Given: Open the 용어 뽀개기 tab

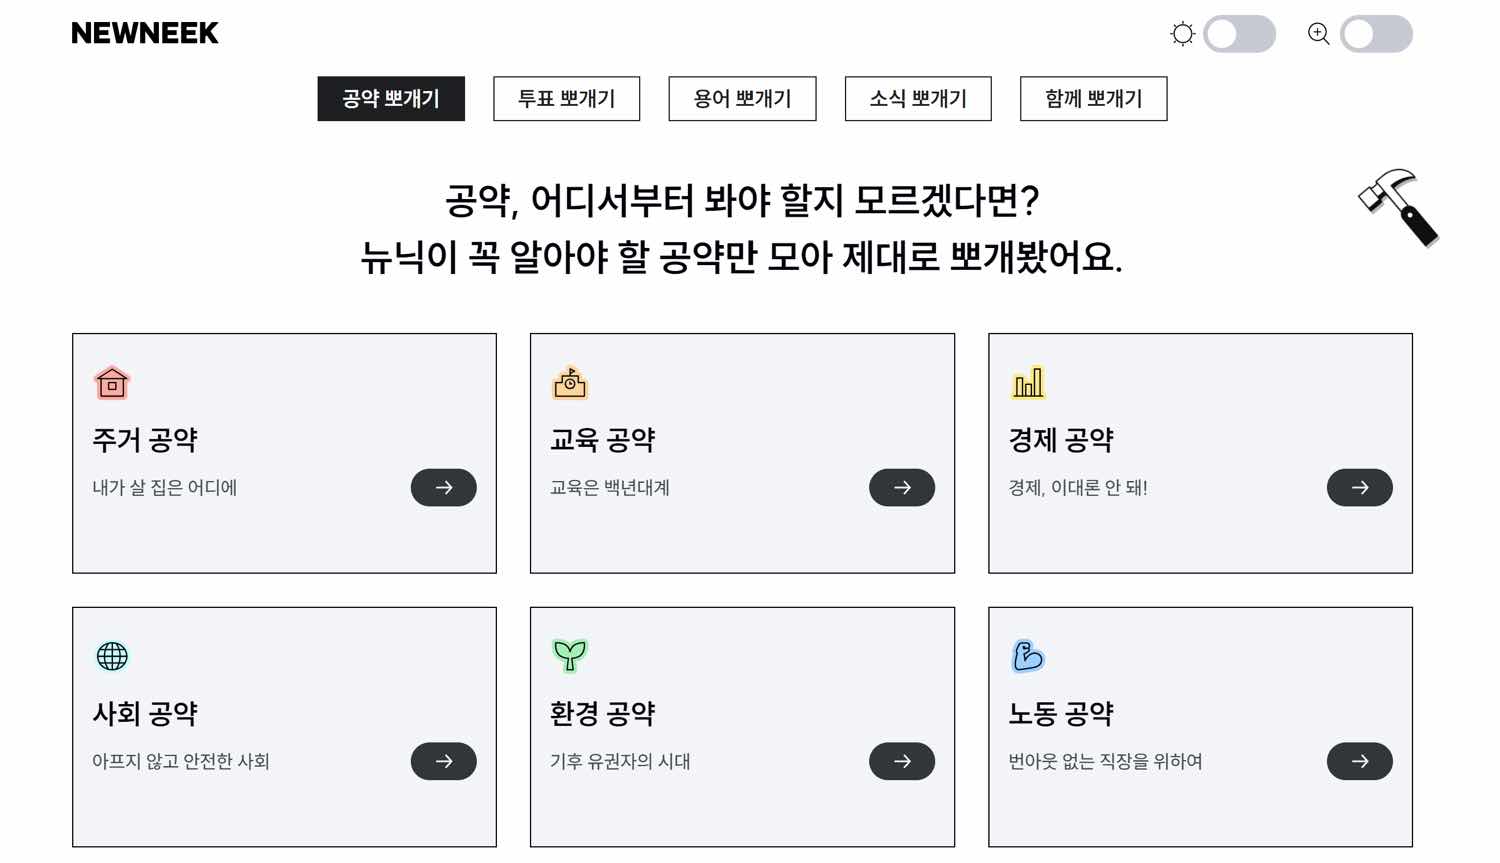Looking at the screenshot, I should [x=742, y=99].
